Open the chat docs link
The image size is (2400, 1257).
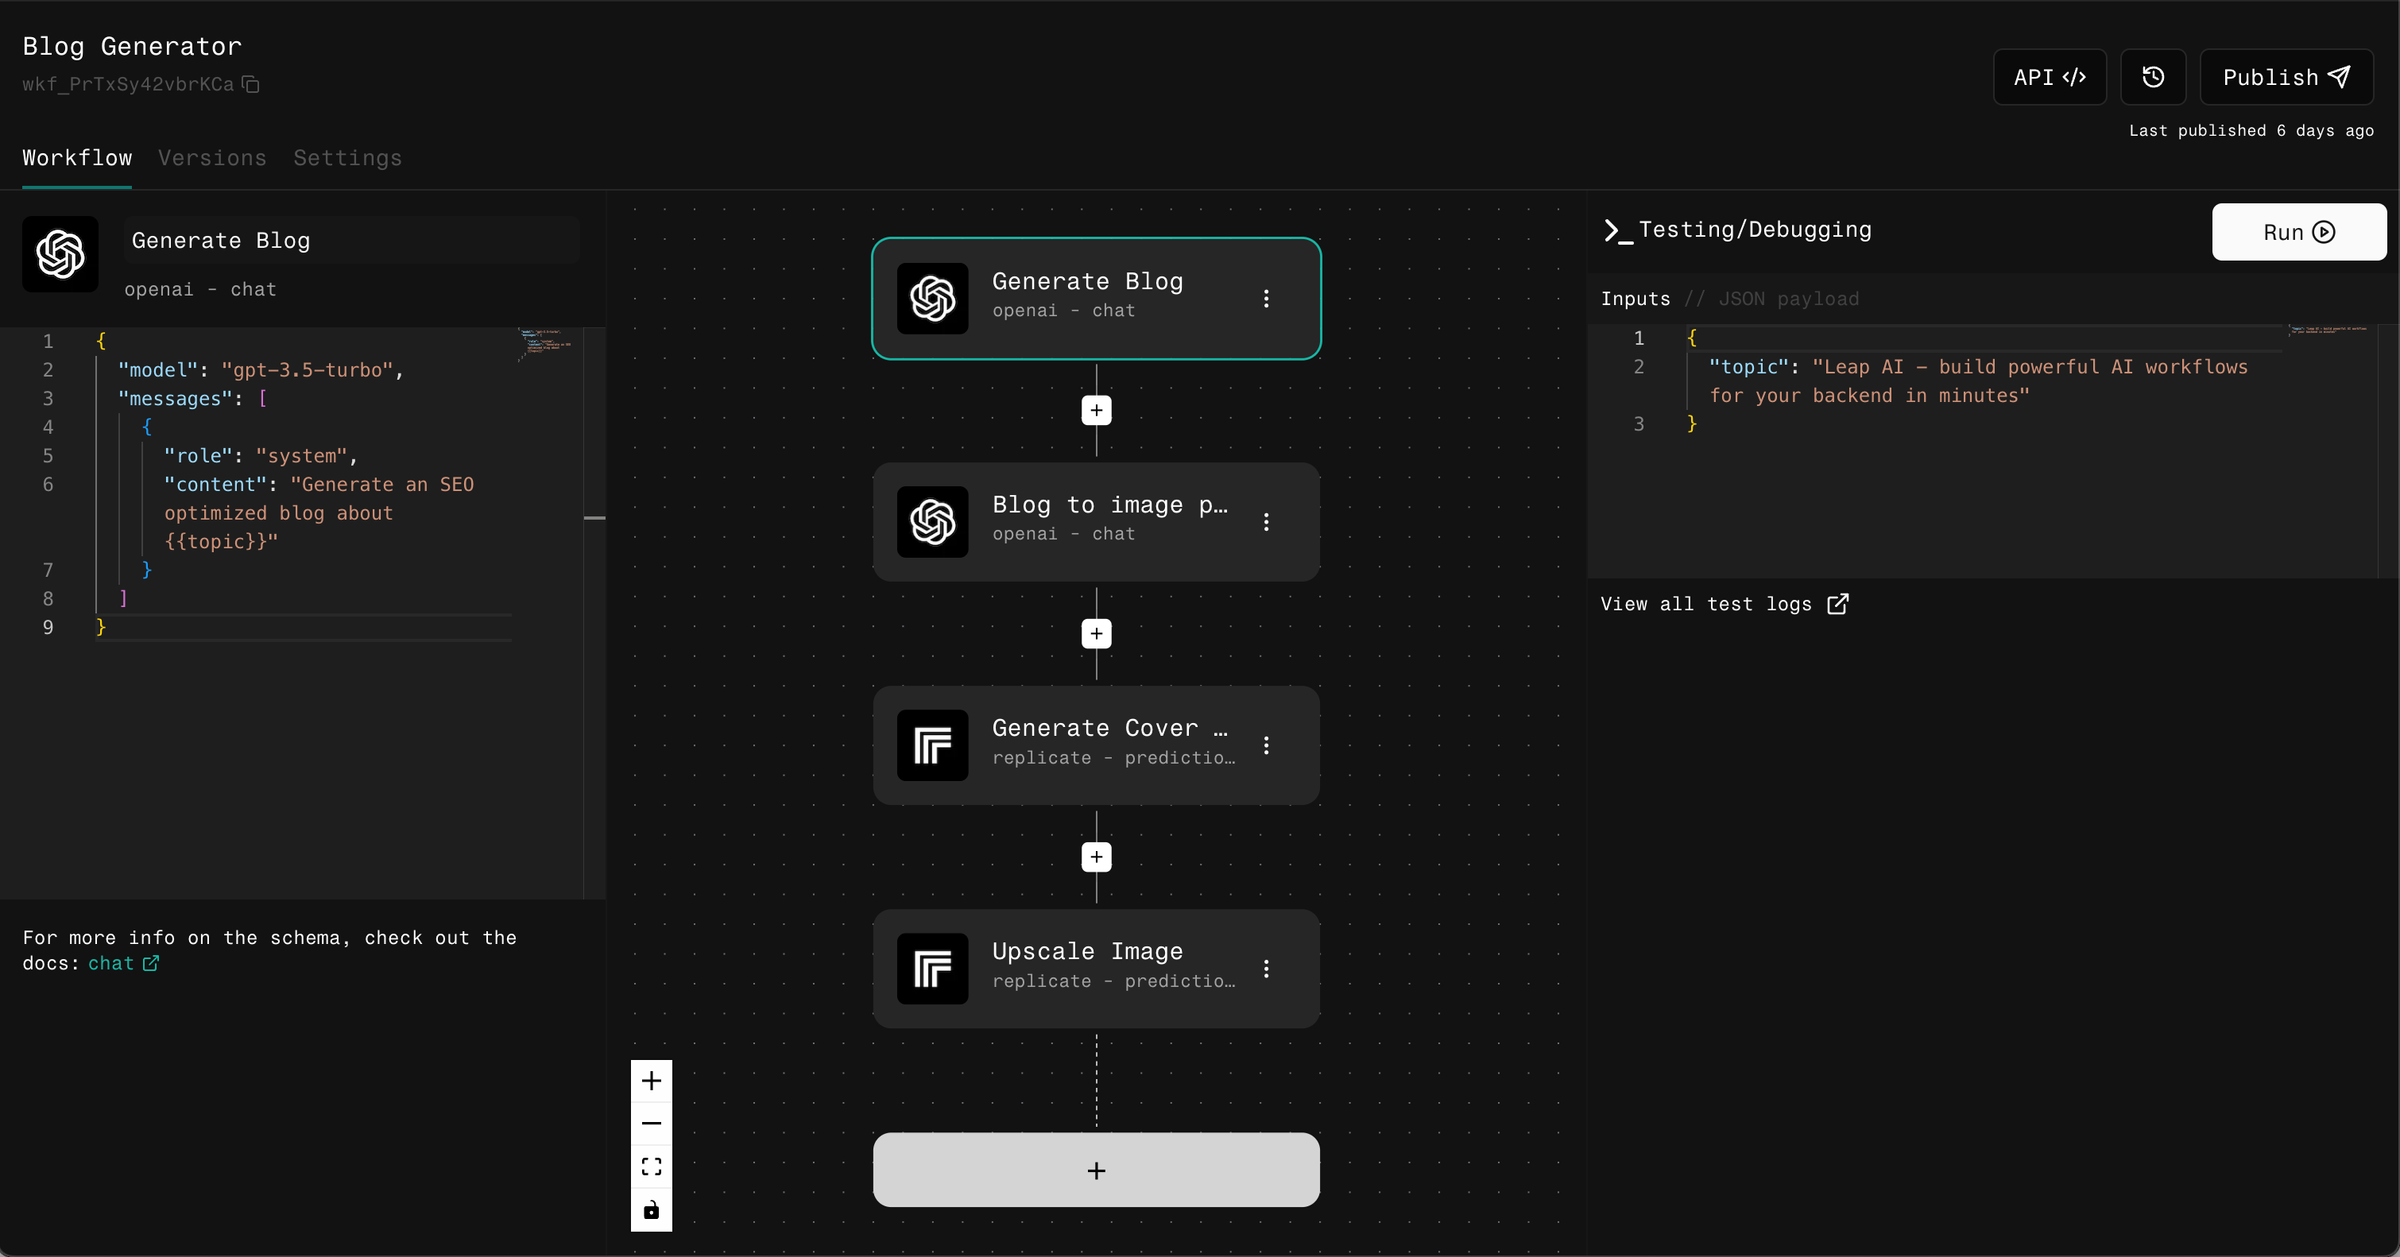(111, 963)
